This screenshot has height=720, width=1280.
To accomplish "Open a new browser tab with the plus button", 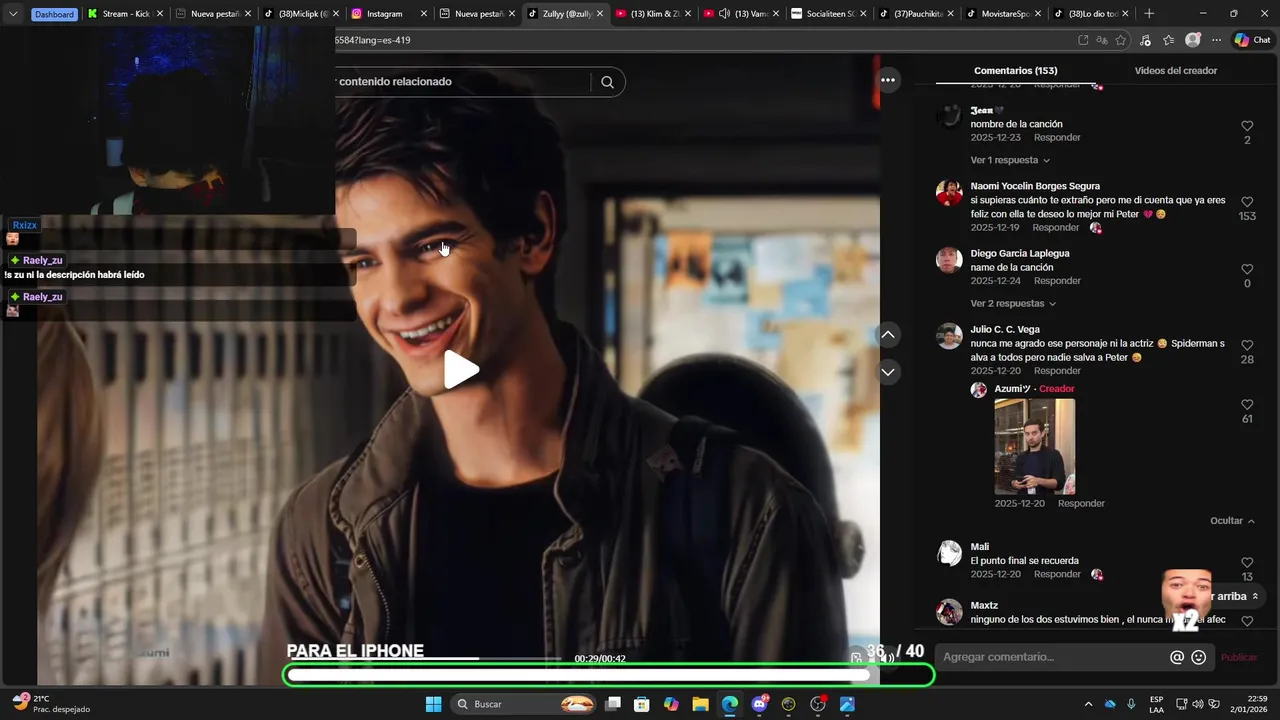I will (x=1149, y=14).
